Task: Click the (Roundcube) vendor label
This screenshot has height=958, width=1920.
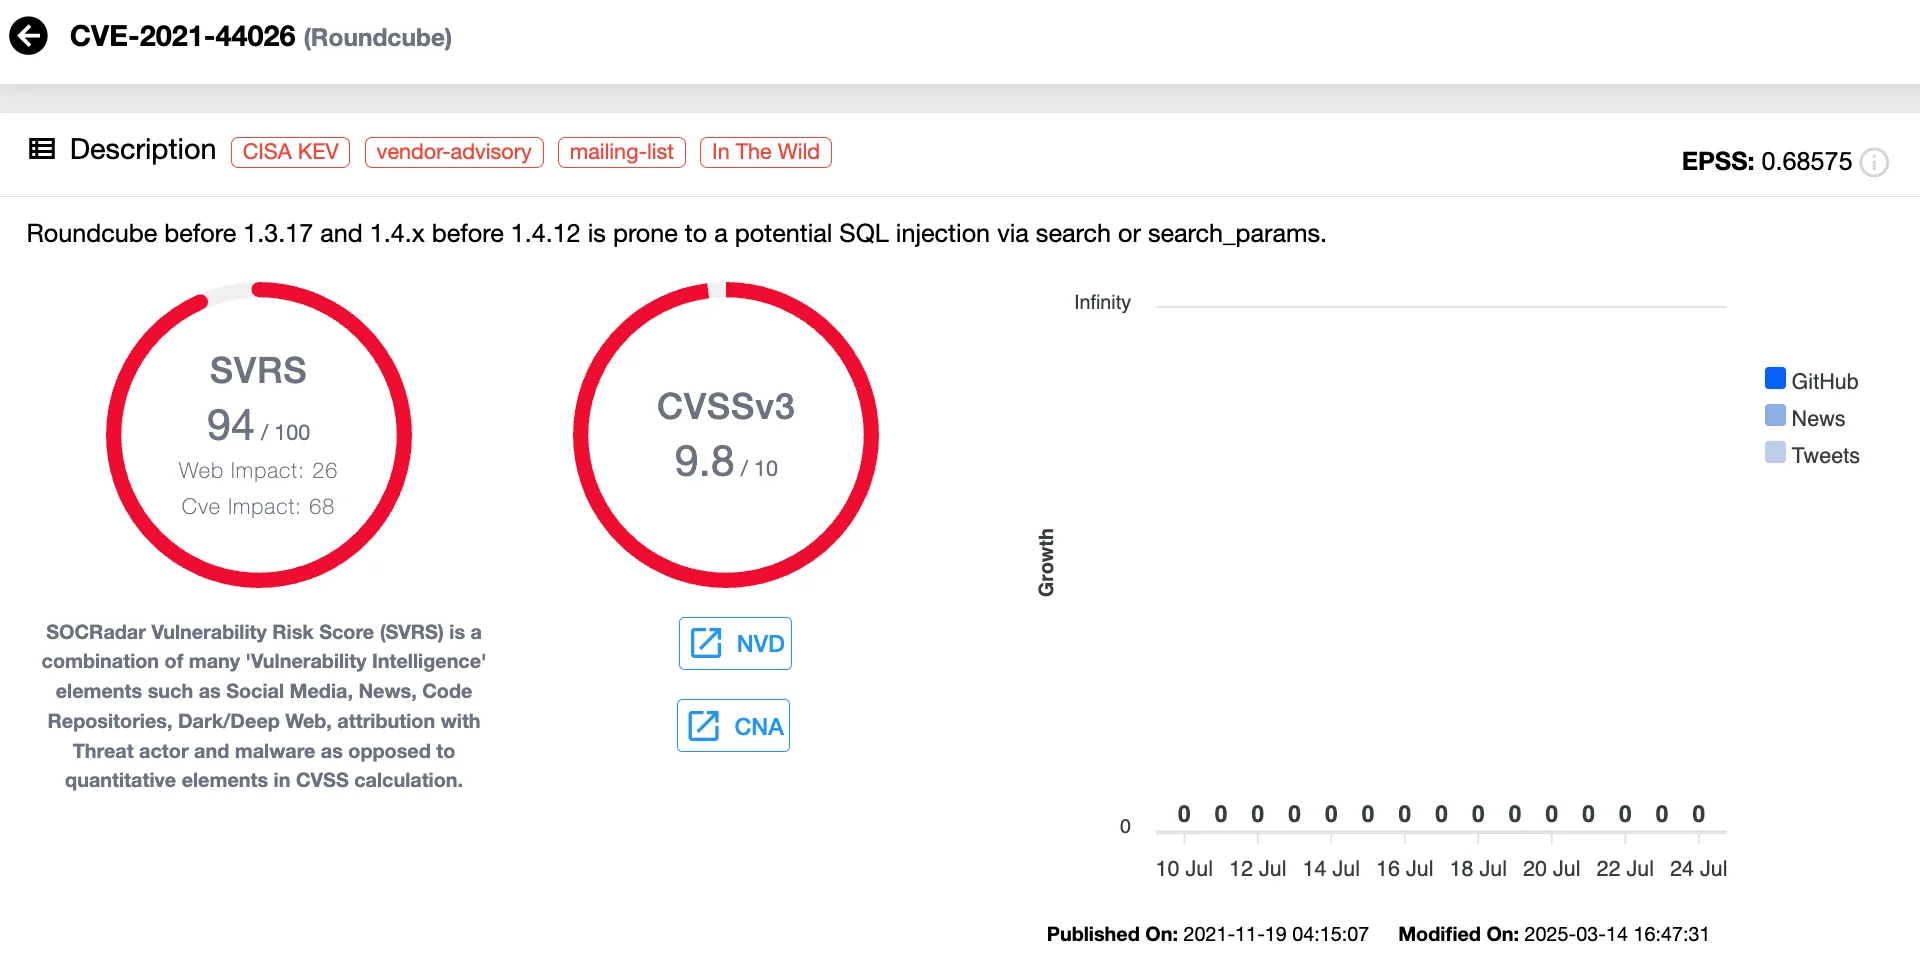Action: coord(378,38)
